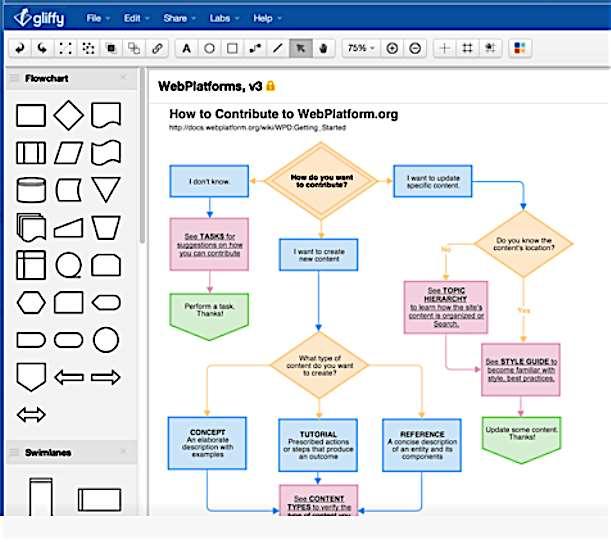This screenshot has height=542, width=611.
Task: Select the Ellipse drawing tool
Action: click(209, 48)
